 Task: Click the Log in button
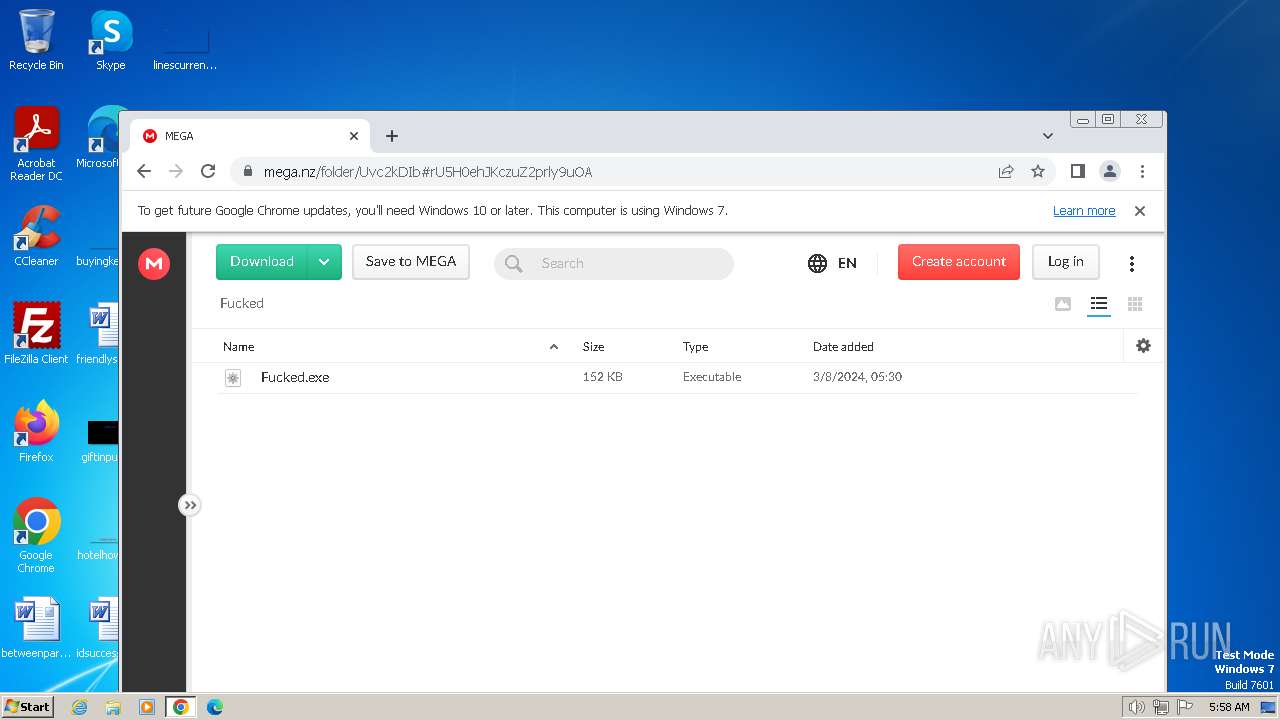pos(1066,262)
